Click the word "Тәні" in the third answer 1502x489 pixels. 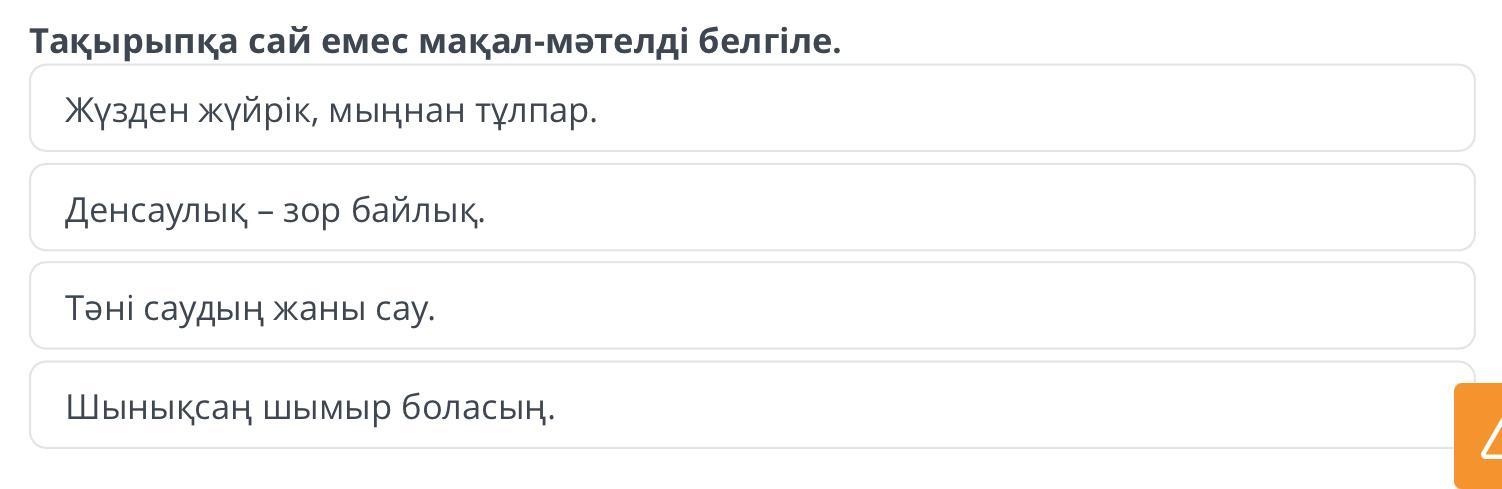(100, 308)
